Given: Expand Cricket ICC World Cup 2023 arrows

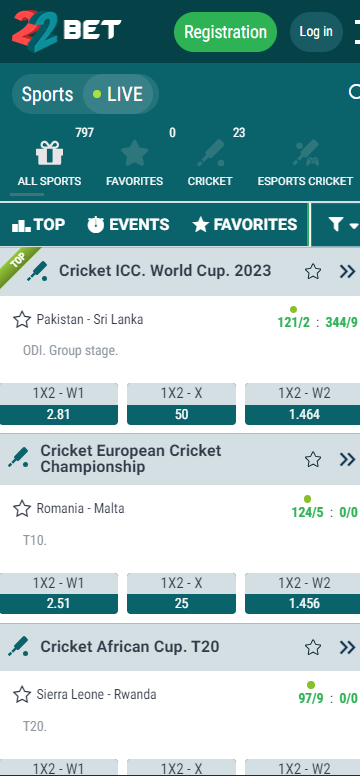Looking at the screenshot, I should [x=348, y=271].
